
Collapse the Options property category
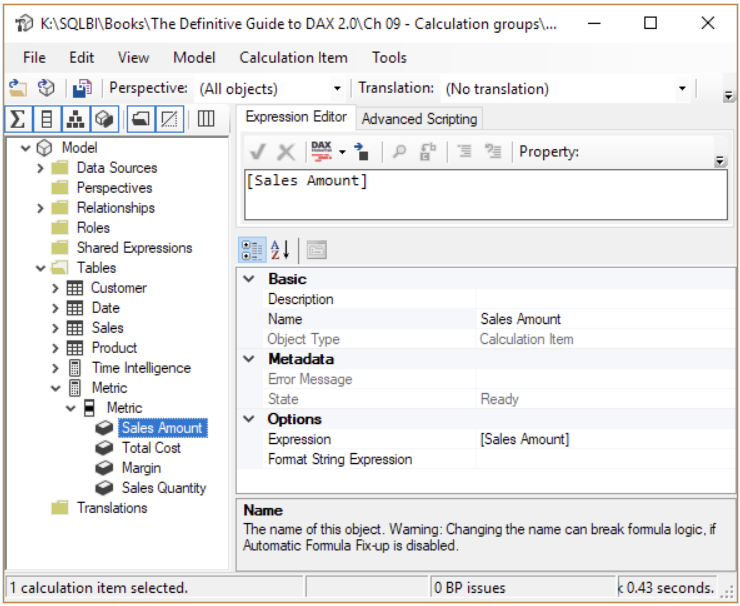249,419
